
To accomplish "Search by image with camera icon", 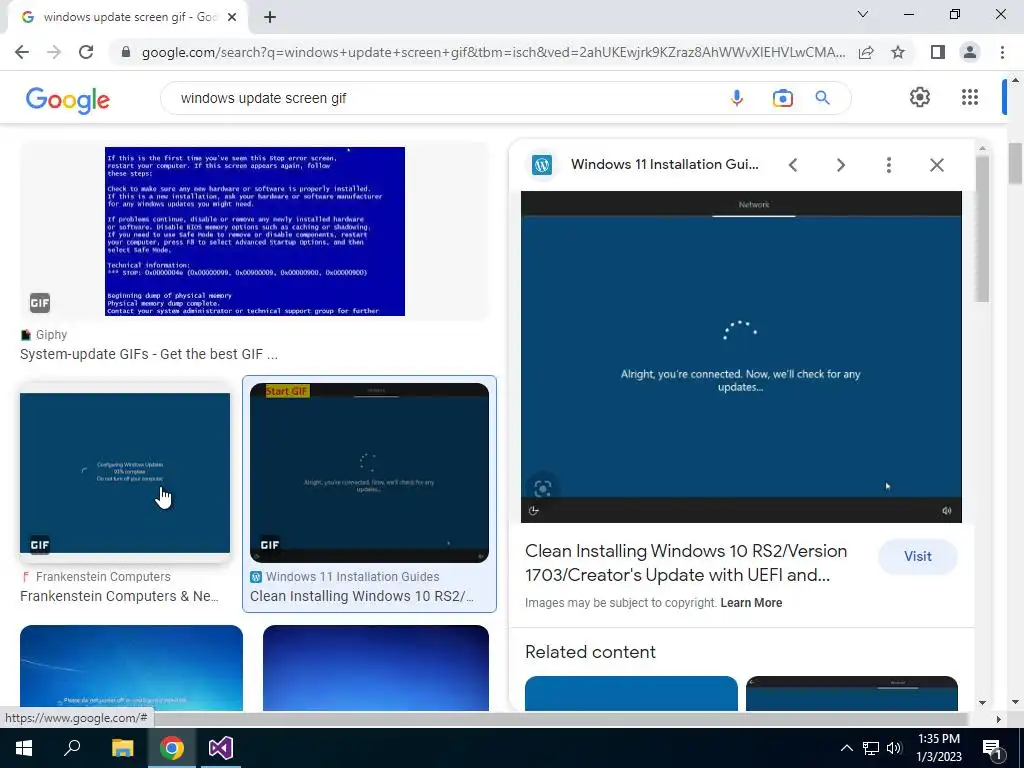I will point(782,98).
